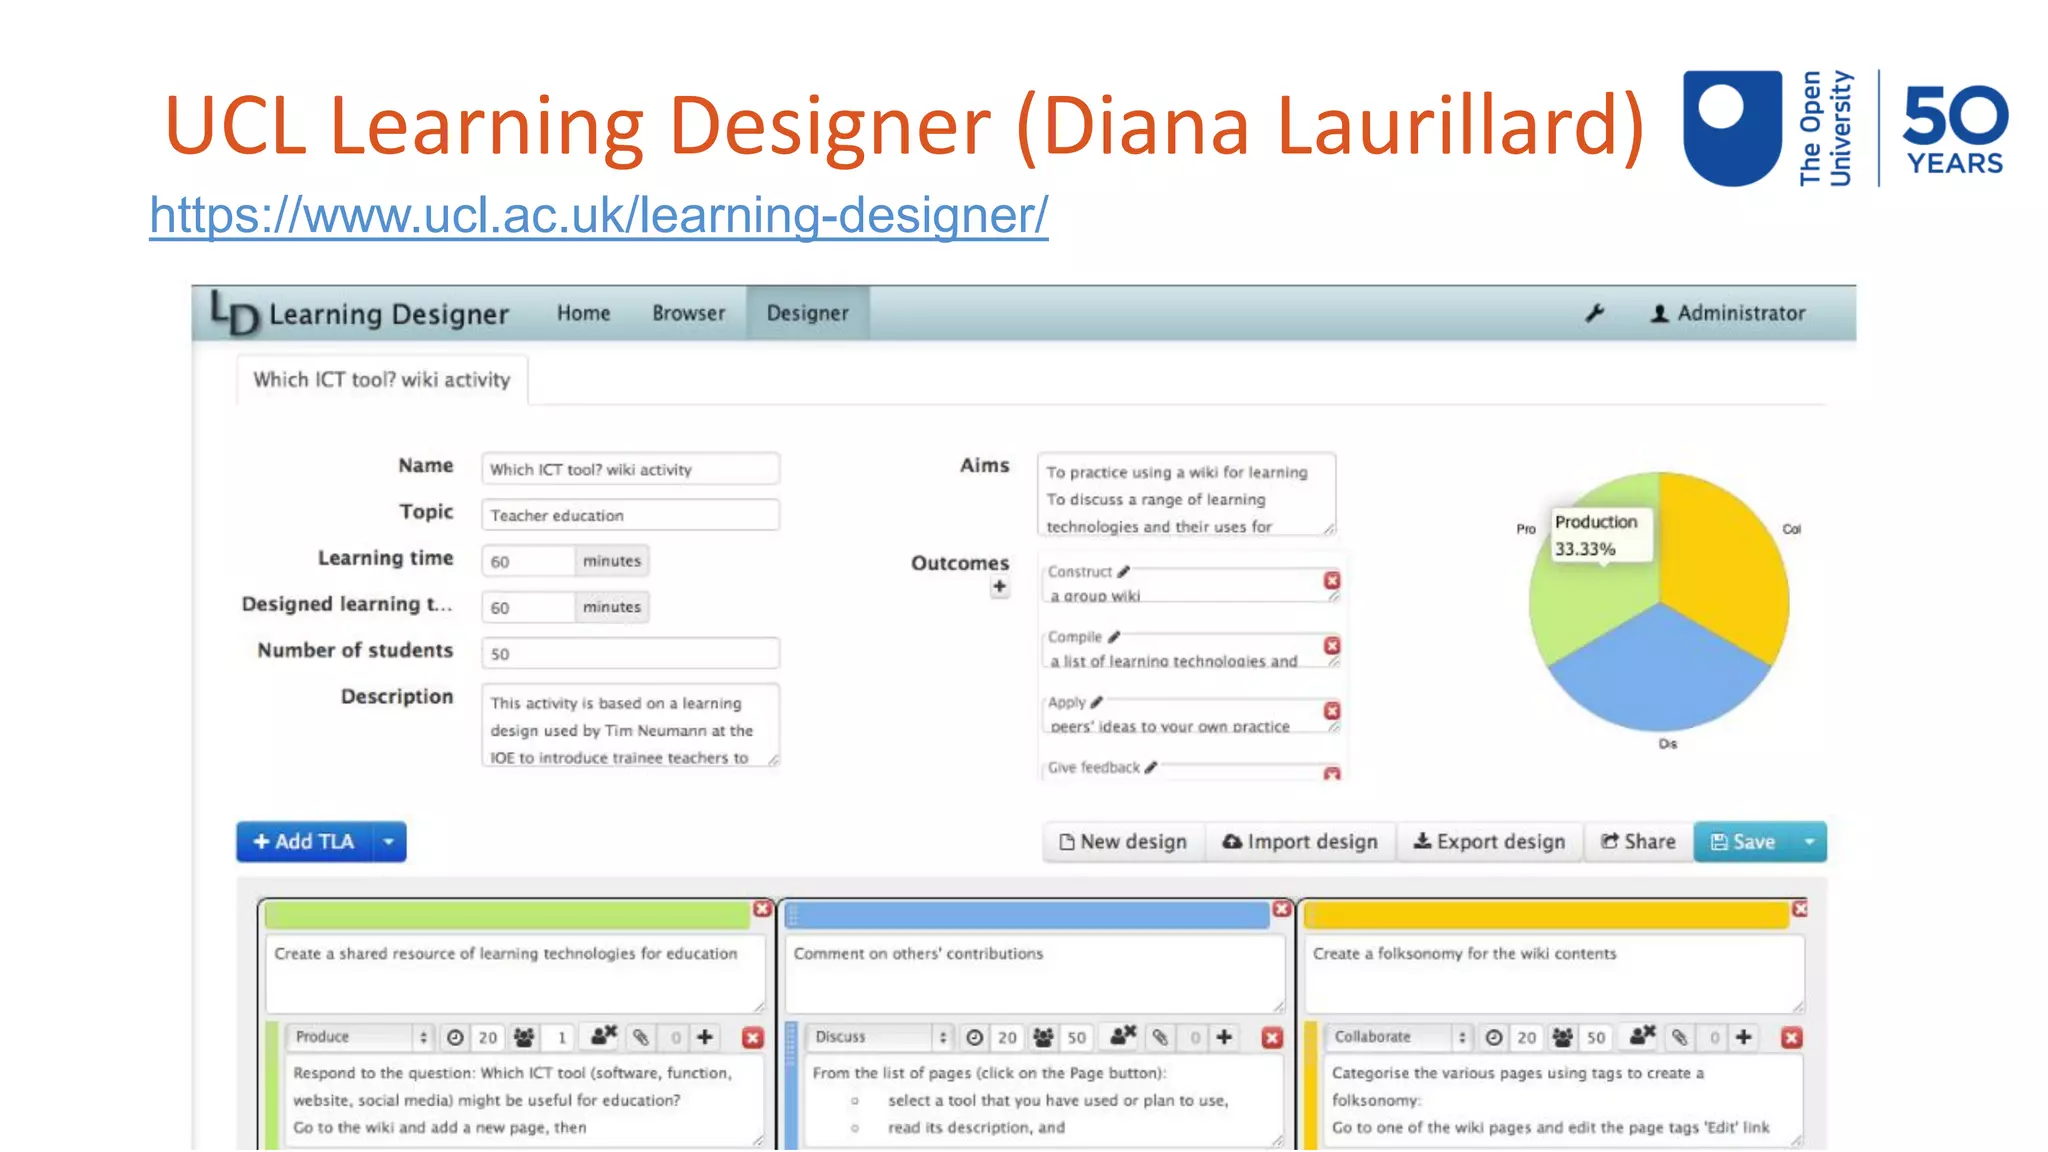
Task: Click attachment paperclip in Discuss row
Action: tap(1160, 1038)
